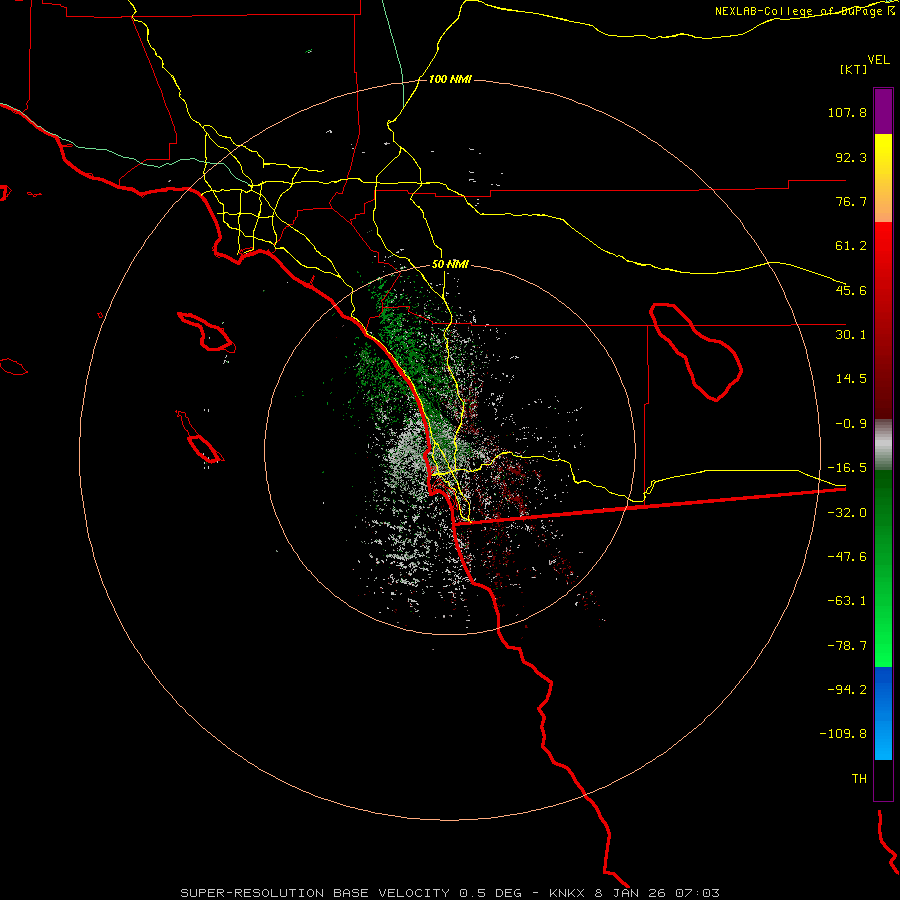Select the -78.7 scale value

pyautogui.click(x=847, y=646)
